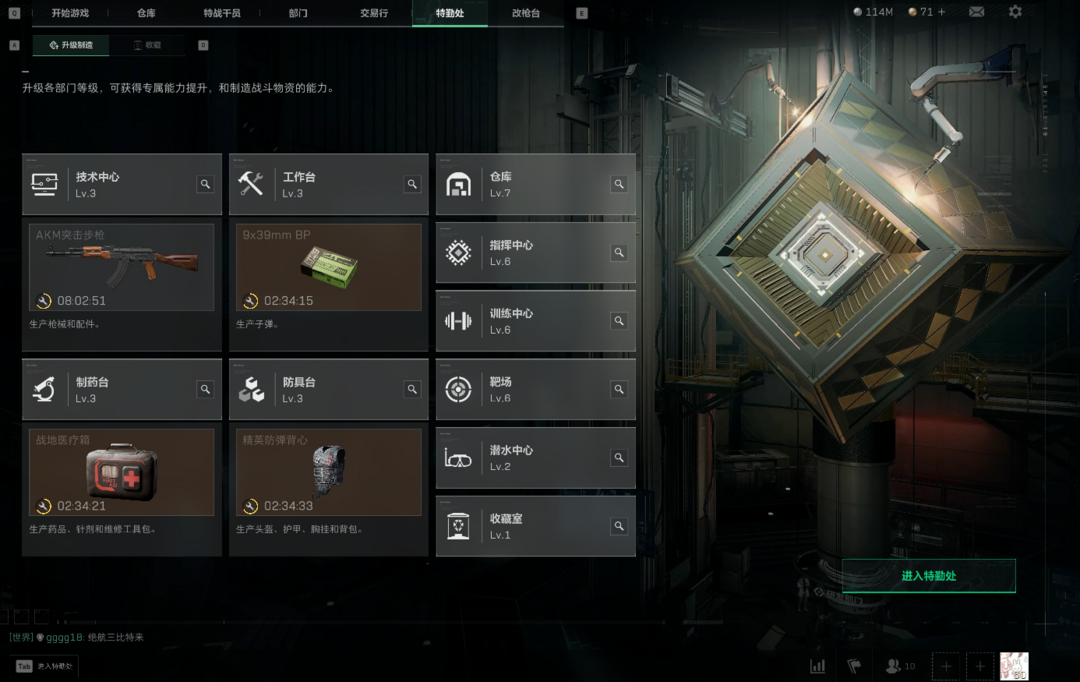Viewport: 1080px width, 682px height.
Task: Open the settings gear icon
Action: pyautogui.click(x=1015, y=12)
